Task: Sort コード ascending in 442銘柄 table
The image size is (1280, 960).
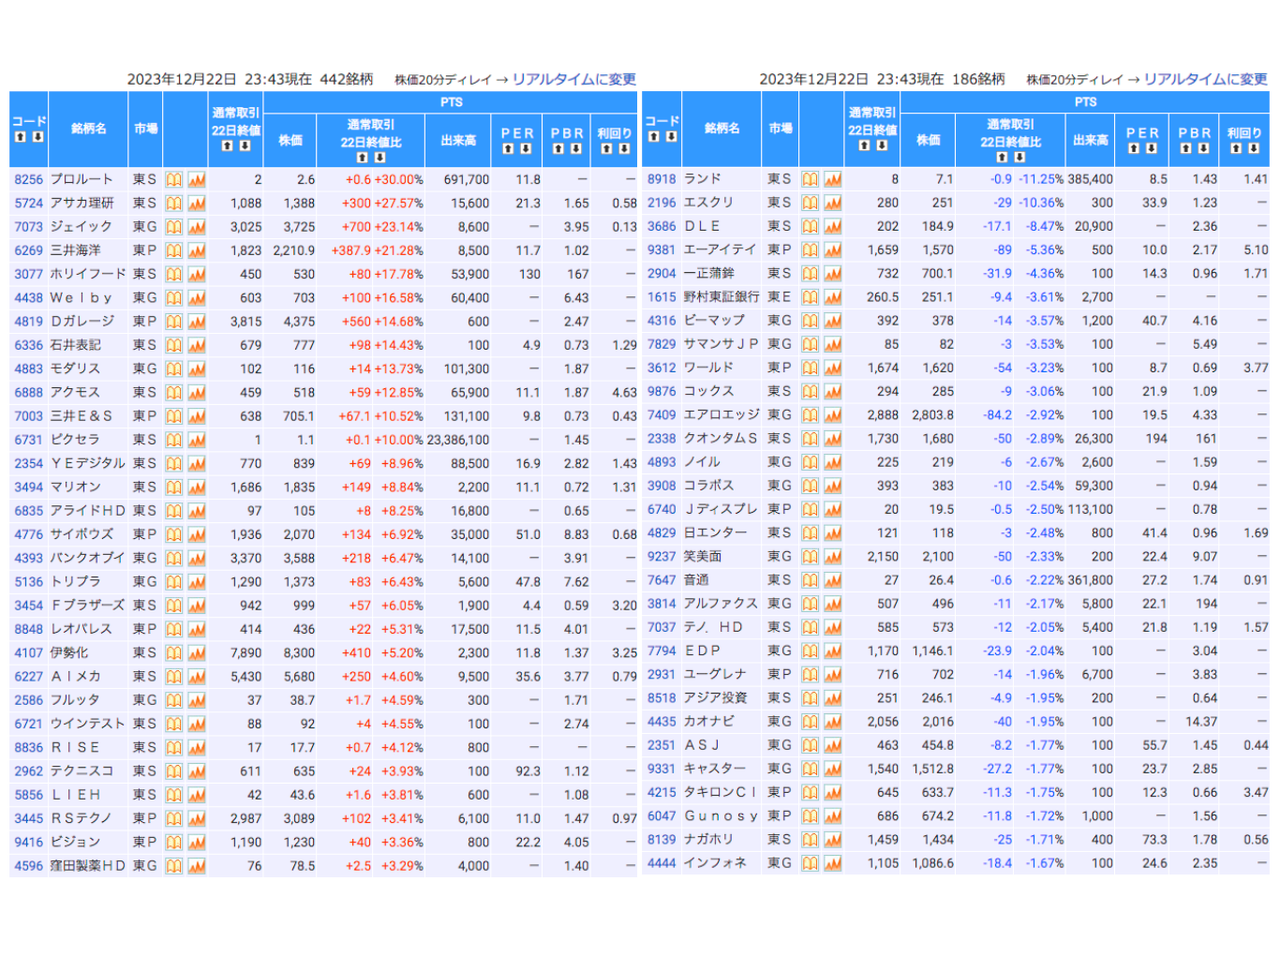Action: click(x=20, y=137)
